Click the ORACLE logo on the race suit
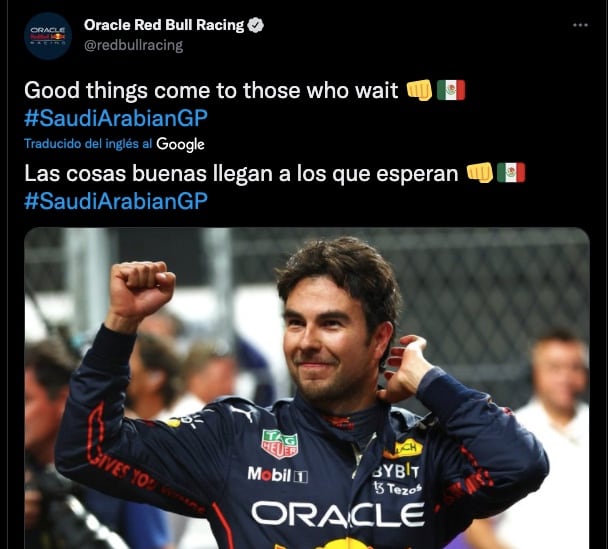This screenshot has width=608, height=549. (x=338, y=514)
